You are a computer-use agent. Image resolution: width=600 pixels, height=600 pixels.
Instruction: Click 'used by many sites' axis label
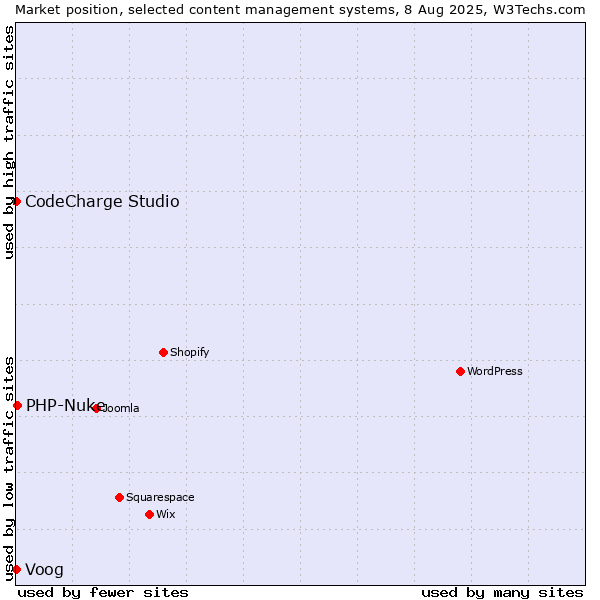[502, 593]
